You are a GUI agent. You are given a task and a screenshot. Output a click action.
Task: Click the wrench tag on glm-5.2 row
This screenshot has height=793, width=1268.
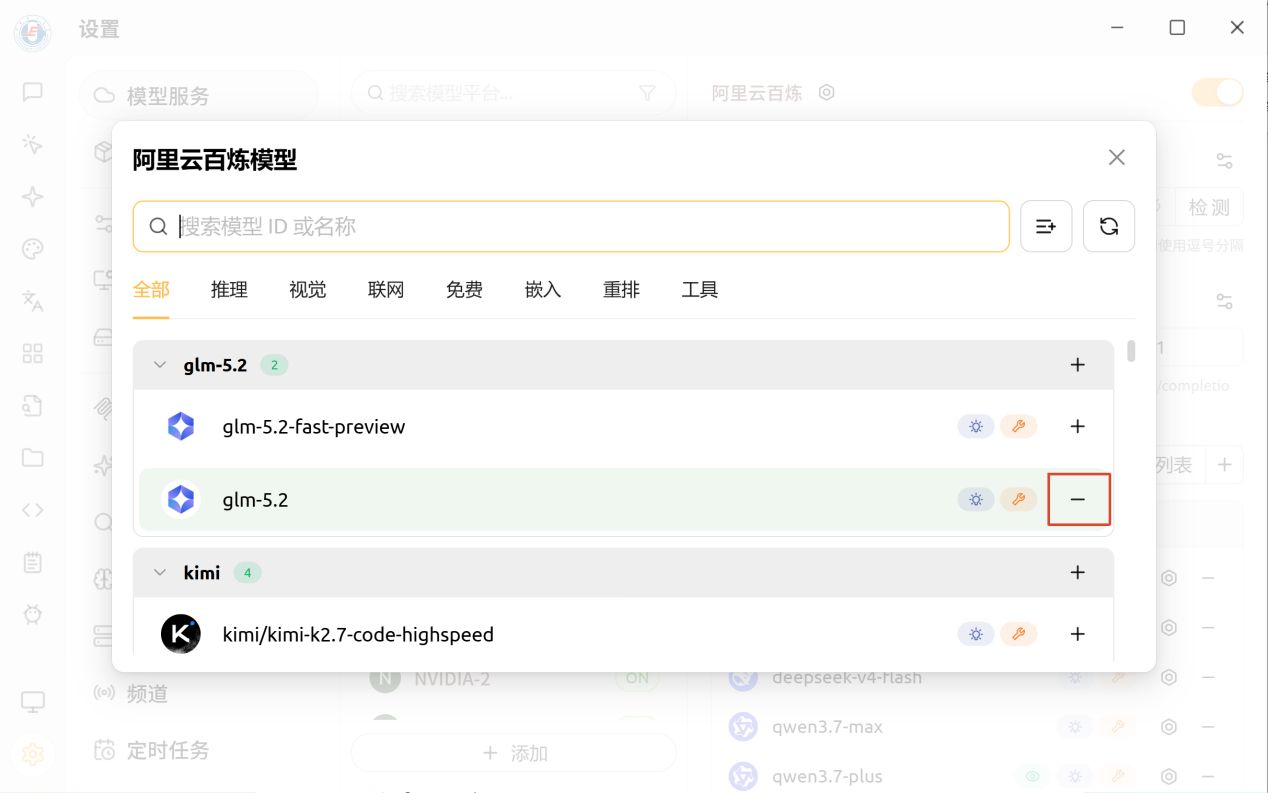[1019, 500]
